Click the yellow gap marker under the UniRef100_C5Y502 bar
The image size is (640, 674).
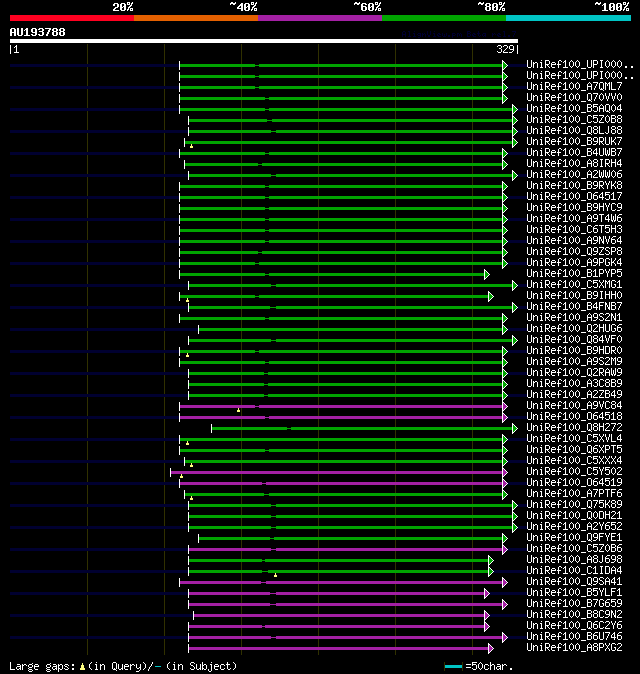pyautogui.click(x=181, y=476)
